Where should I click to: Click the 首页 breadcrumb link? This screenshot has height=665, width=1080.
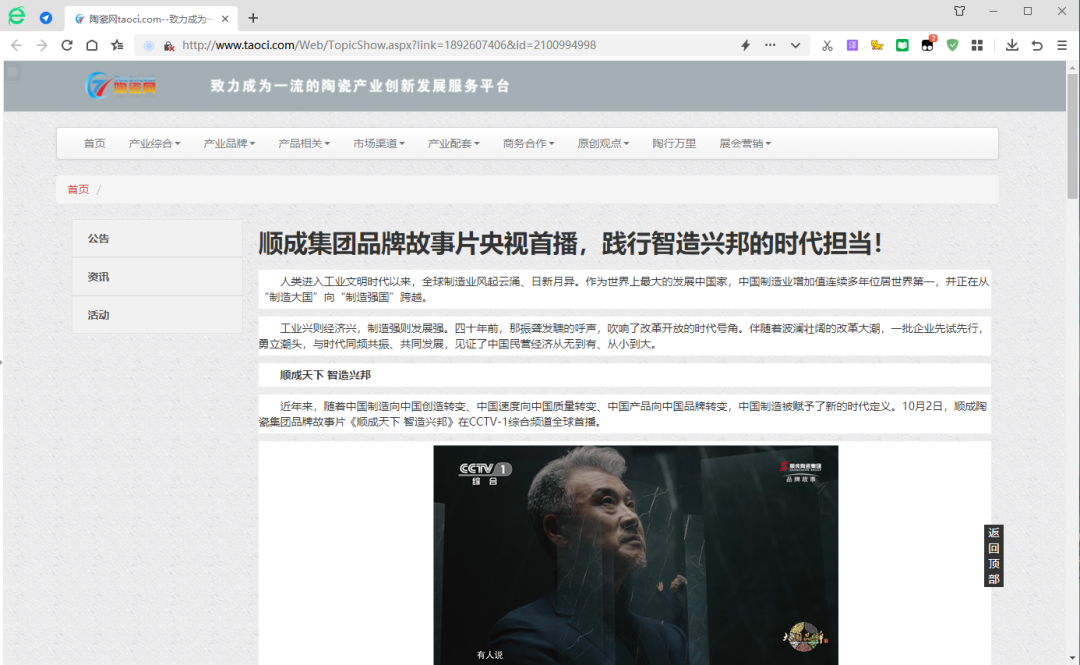pos(78,190)
